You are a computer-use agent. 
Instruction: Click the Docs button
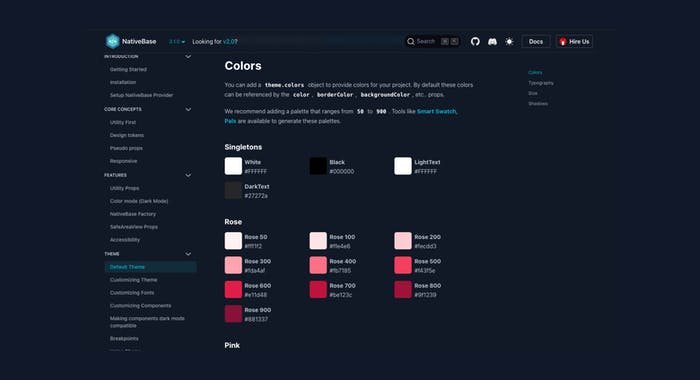[x=536, y=42]
